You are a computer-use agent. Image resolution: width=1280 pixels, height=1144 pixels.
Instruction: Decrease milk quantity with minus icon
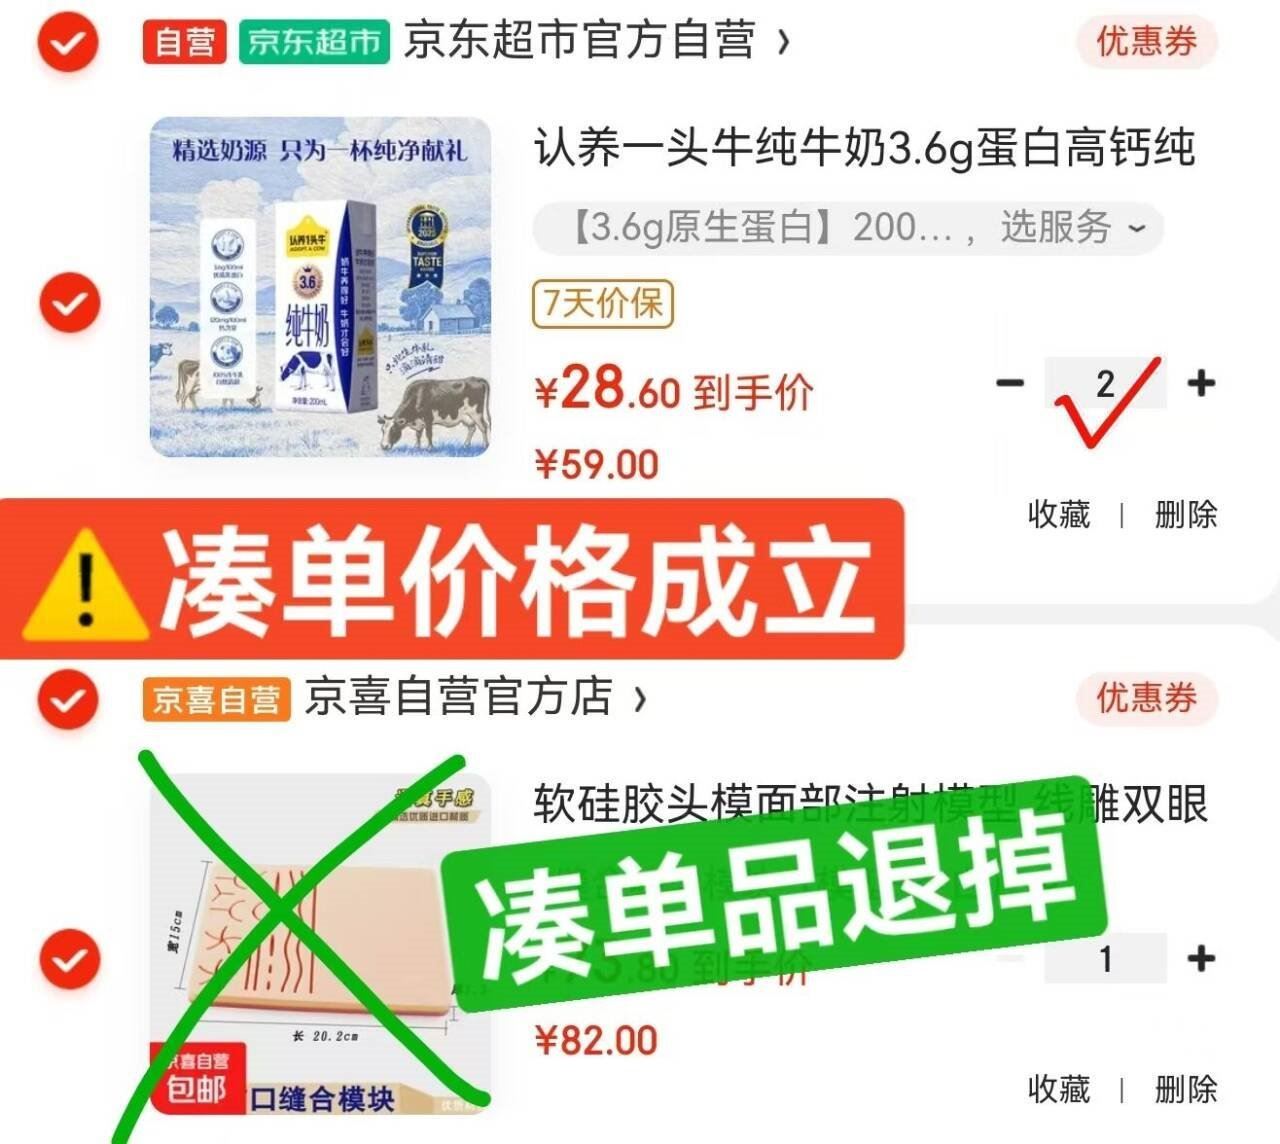1010,382
